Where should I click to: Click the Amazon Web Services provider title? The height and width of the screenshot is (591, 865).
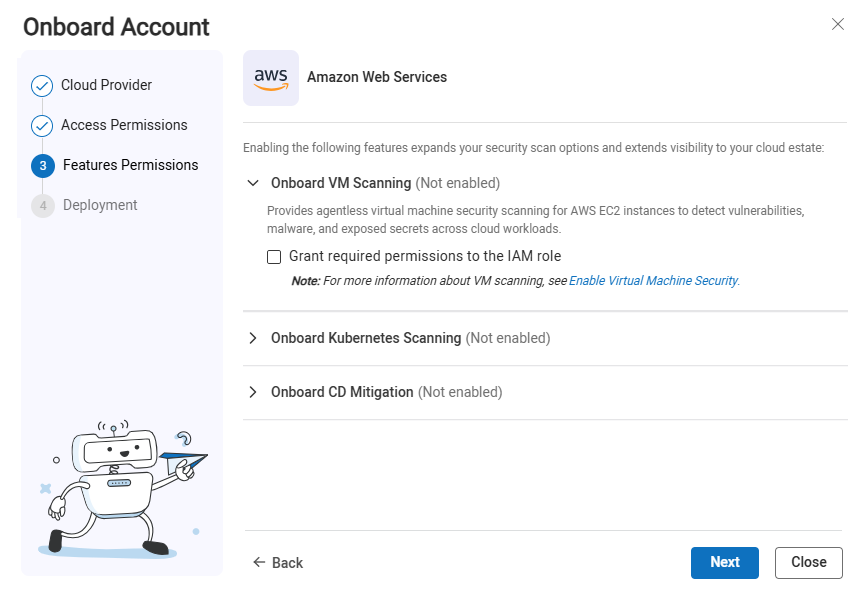point(377,77)
